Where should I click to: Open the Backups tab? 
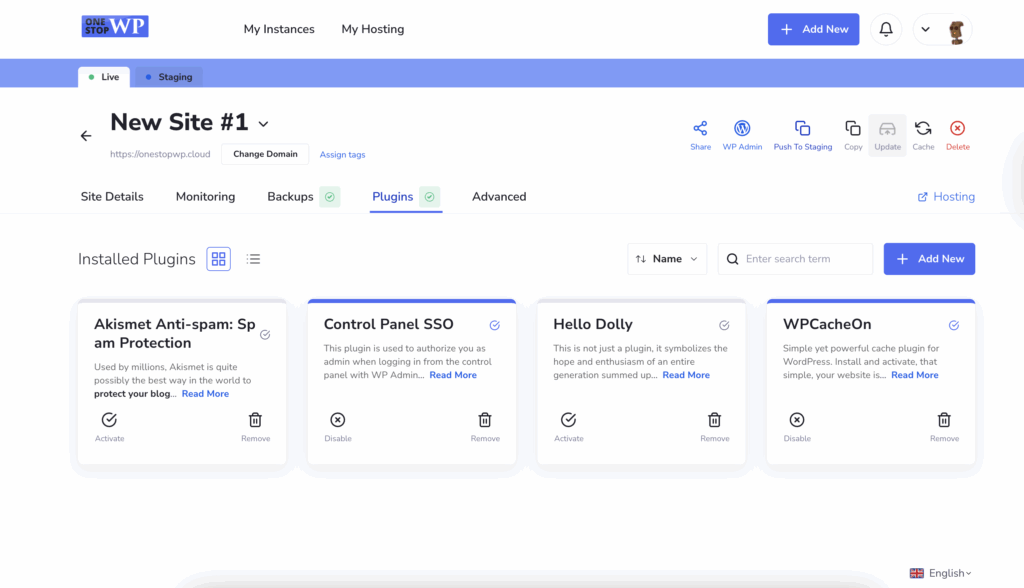click(x=290, y=197)
